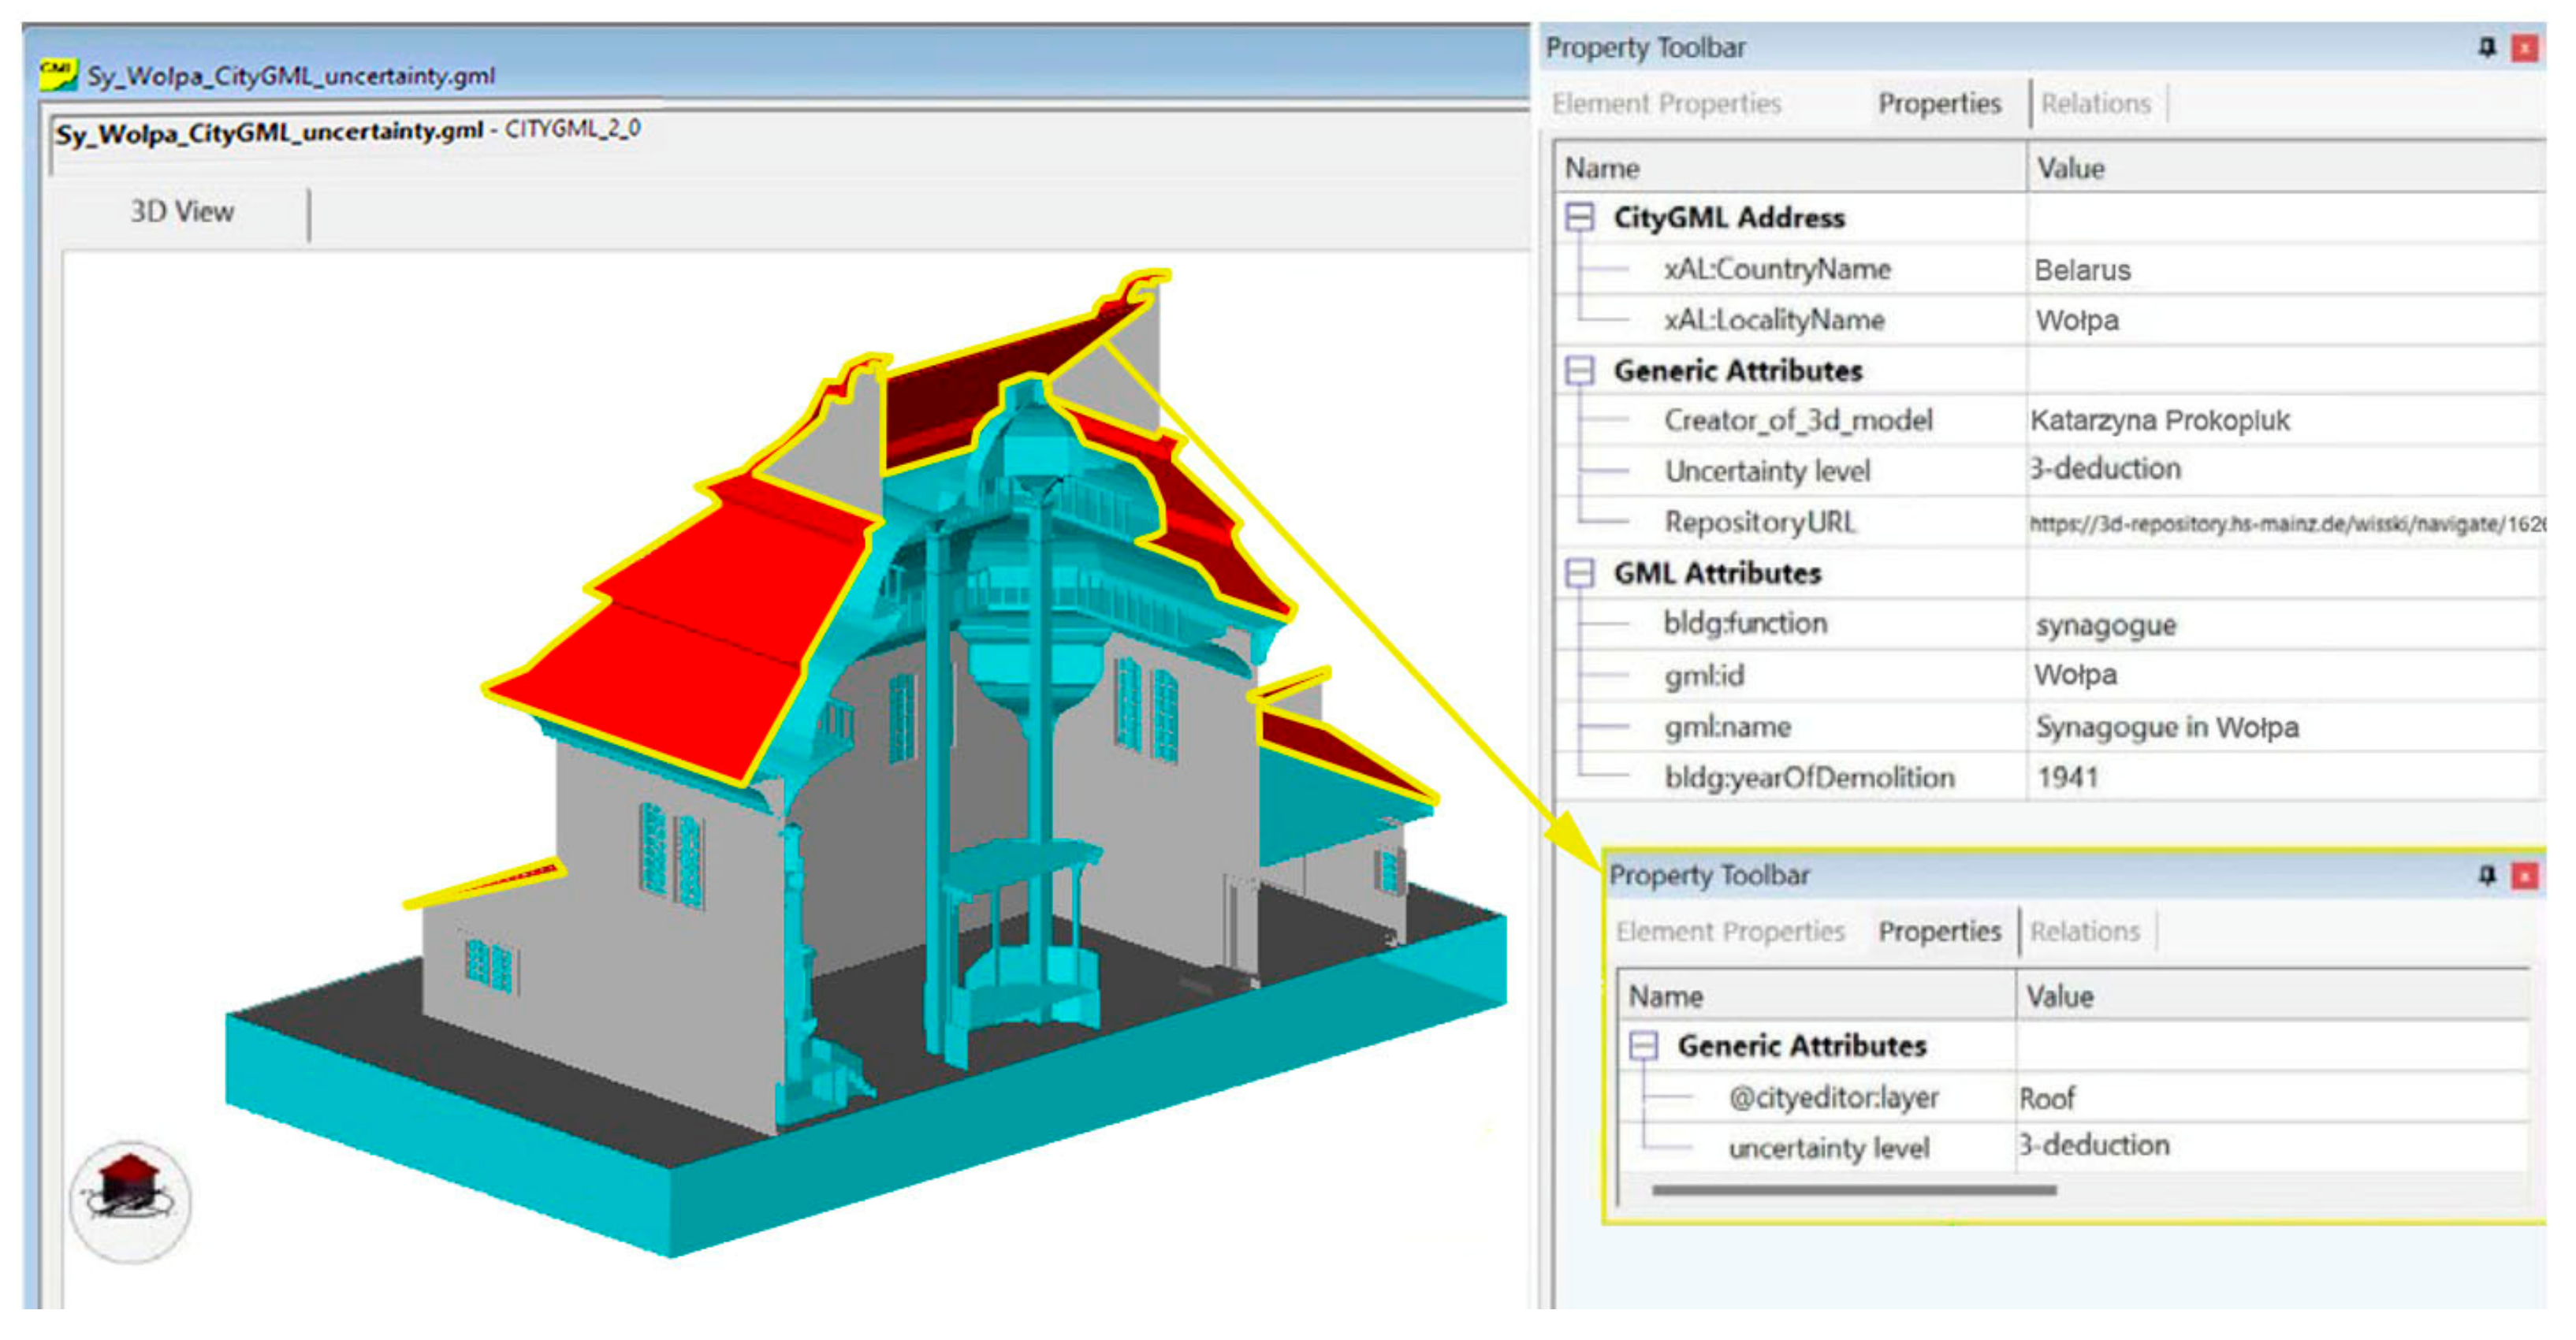The height and width of the screenshot is (1340, 2576).
Task: Select the 3D View tab
Action: point(182,211)
